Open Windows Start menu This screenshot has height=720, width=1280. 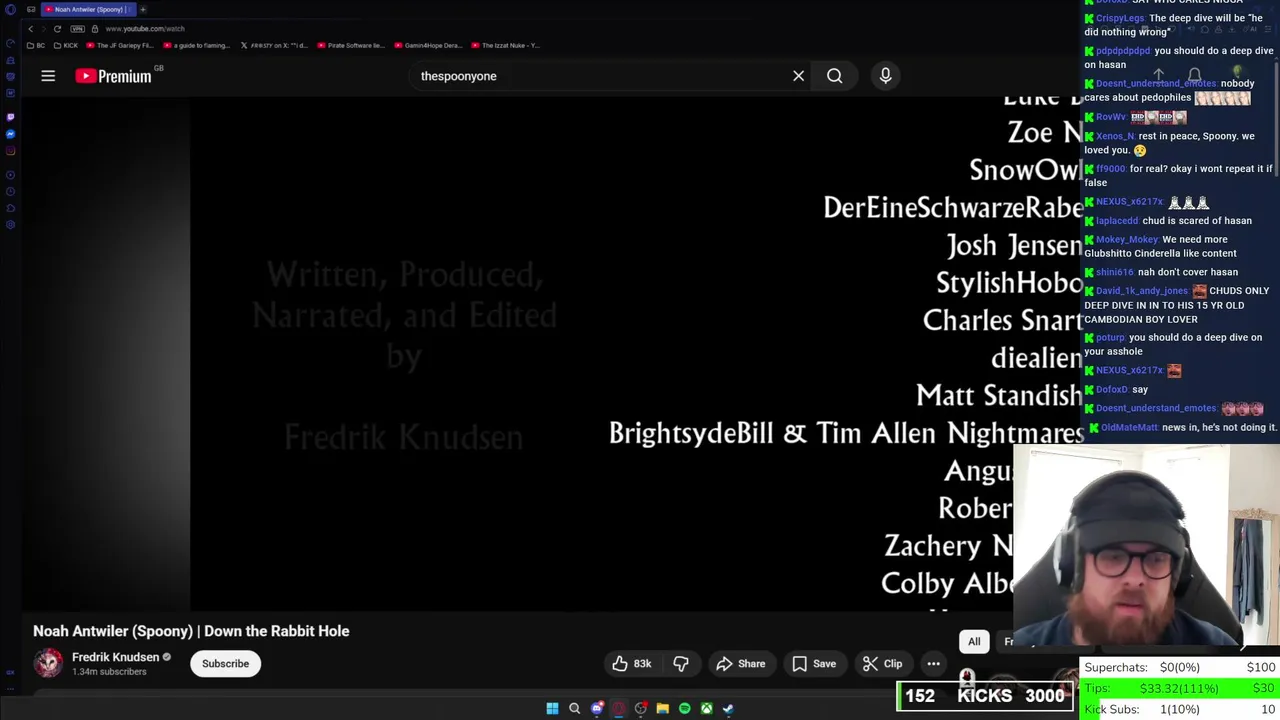(552, 709)
